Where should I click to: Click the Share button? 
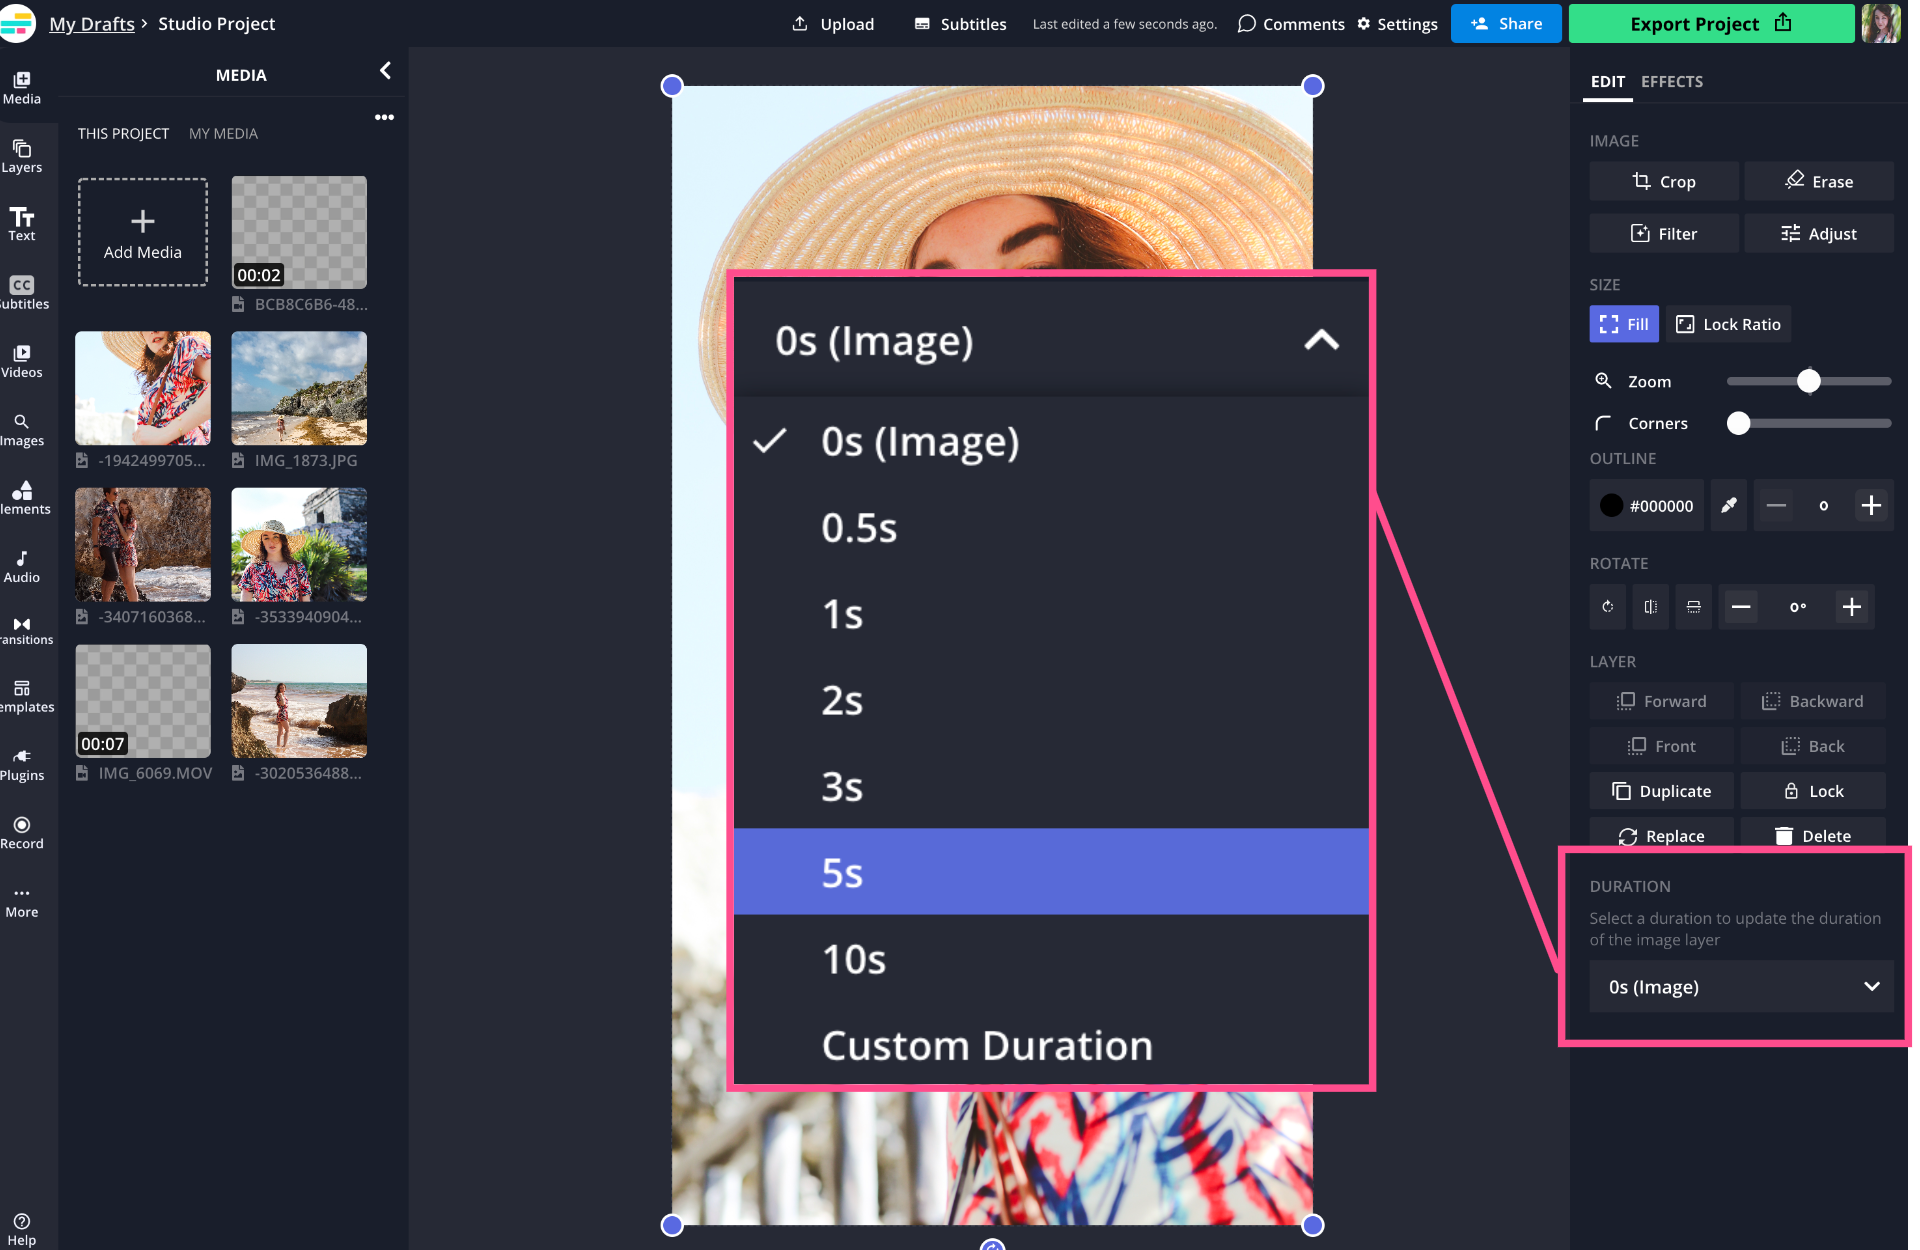coord(1505,23)
